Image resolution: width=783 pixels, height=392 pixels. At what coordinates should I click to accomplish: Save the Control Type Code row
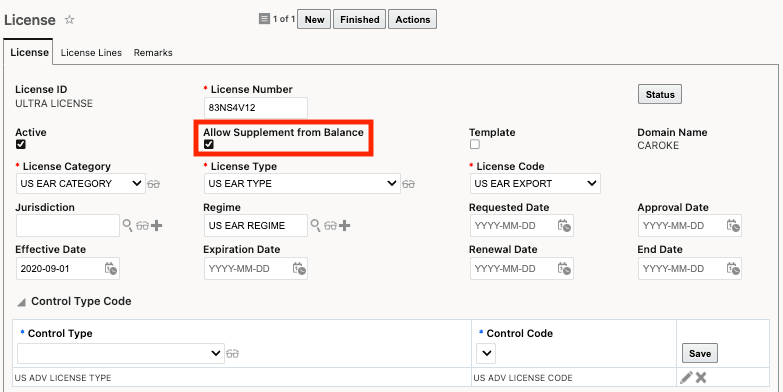click(x=700, y=353)
